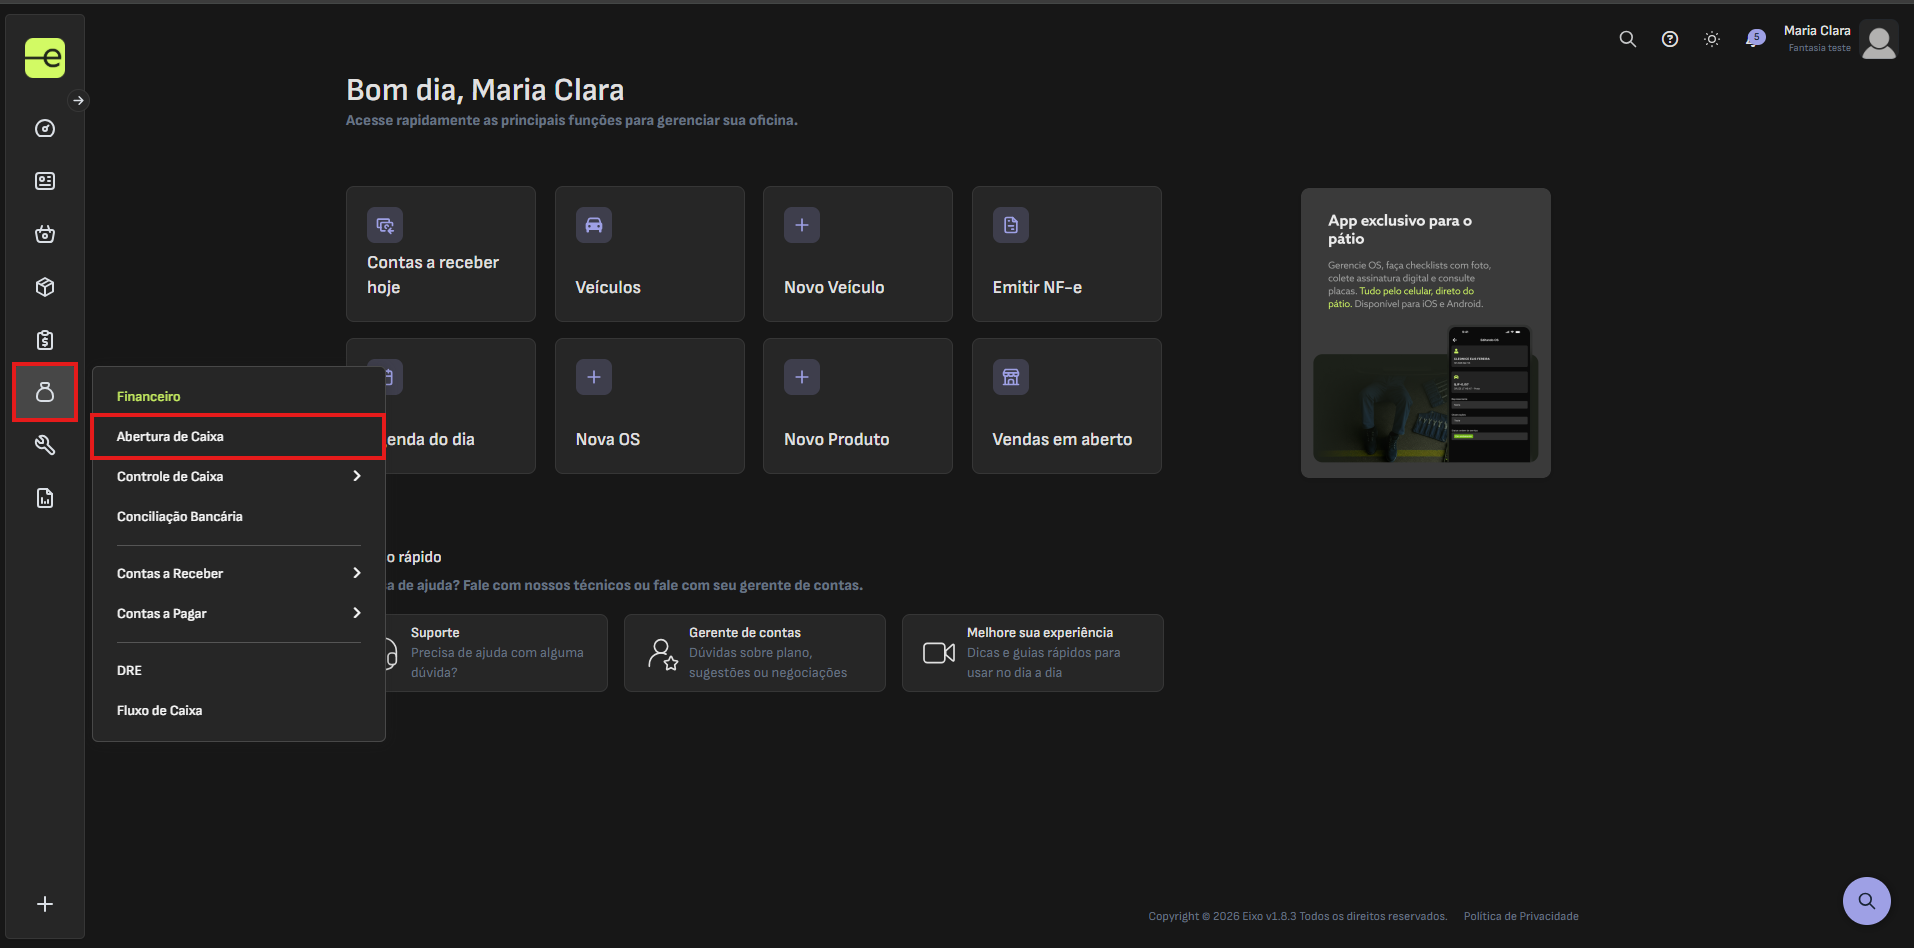Screen dimensions: 1914x948
Task: Toggle light/dark theme with the sun icon
Action: [1712, 39]
